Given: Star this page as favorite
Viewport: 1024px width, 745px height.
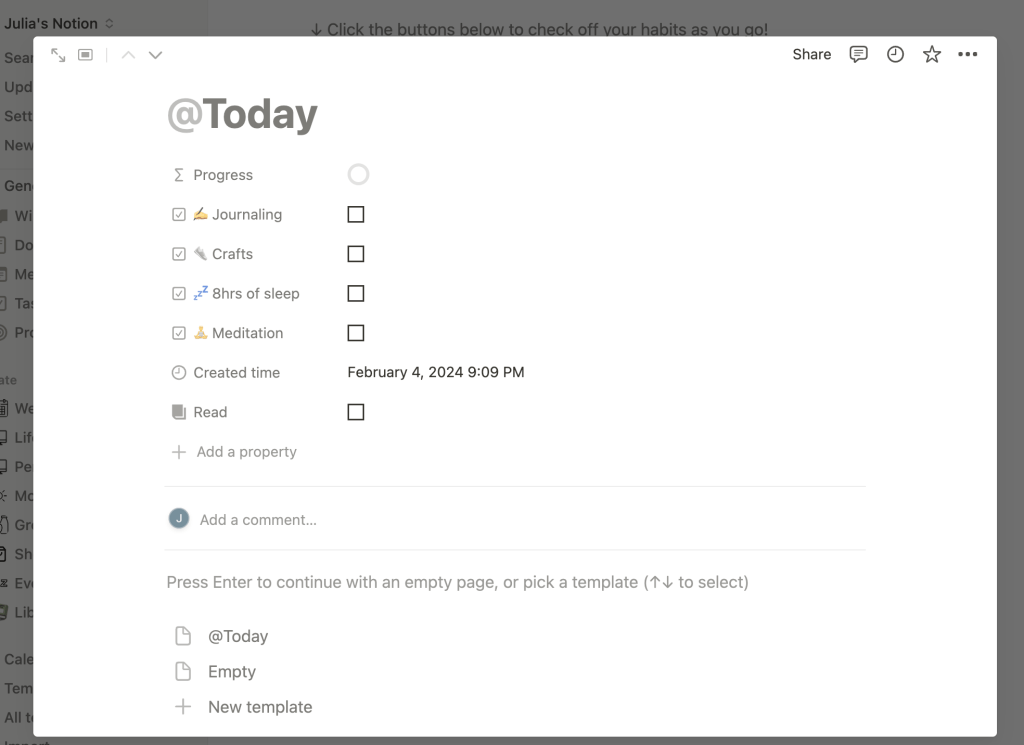Looking at the screenshot, I should (x=931, y=55).
